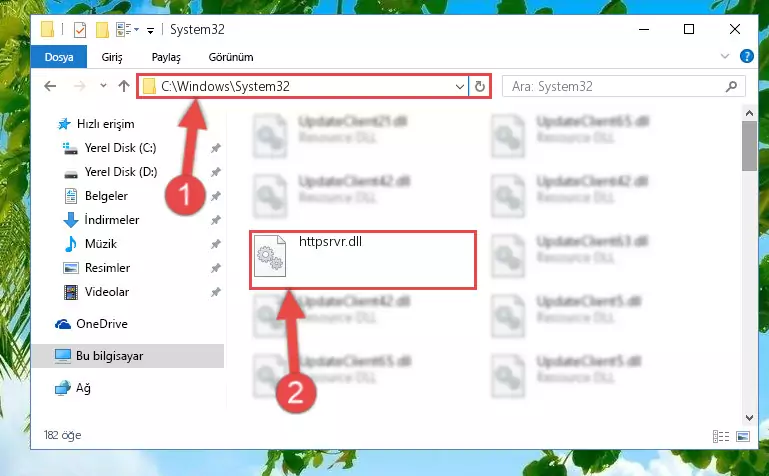Image resolution: width=769 pixels, height=476 pixels.
Task: Click the pin icon next to Yerel Disk (D:)
Action: tap(215, 172)
